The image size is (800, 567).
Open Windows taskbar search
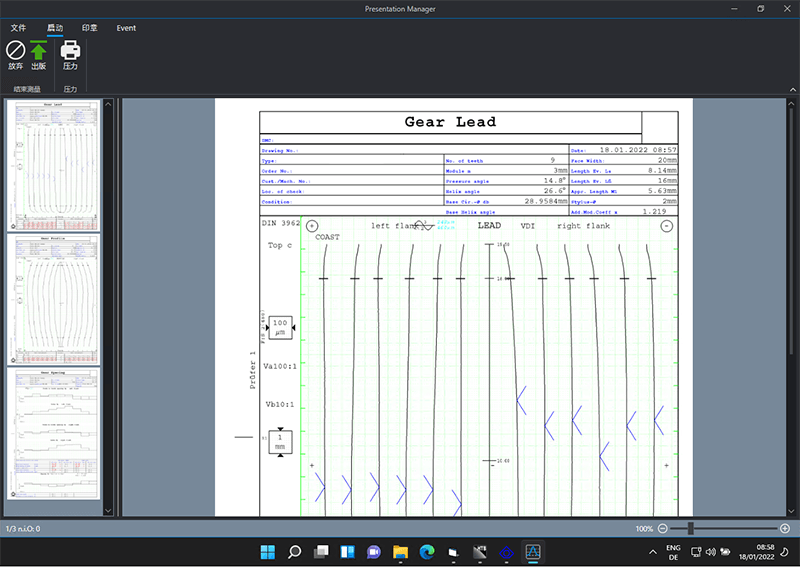point(294,552)
